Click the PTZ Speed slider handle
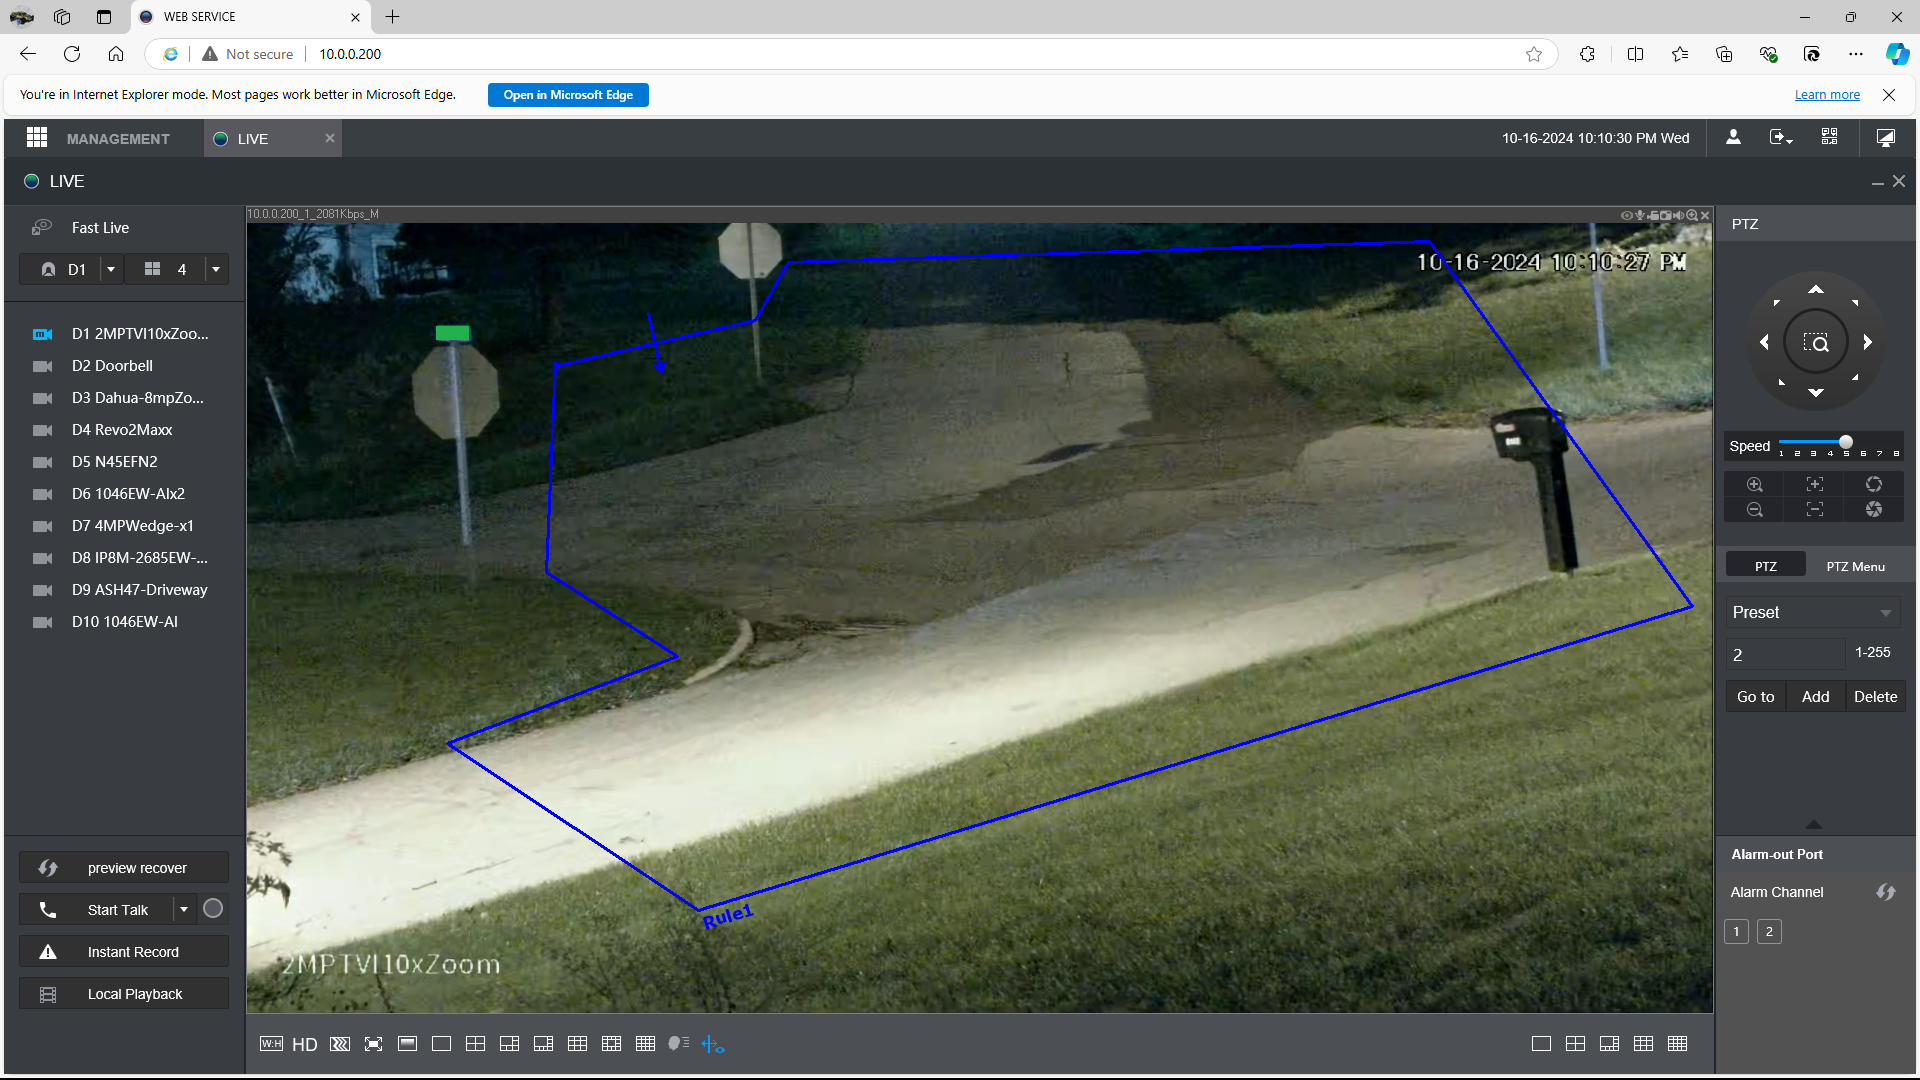 point(1846,442)
